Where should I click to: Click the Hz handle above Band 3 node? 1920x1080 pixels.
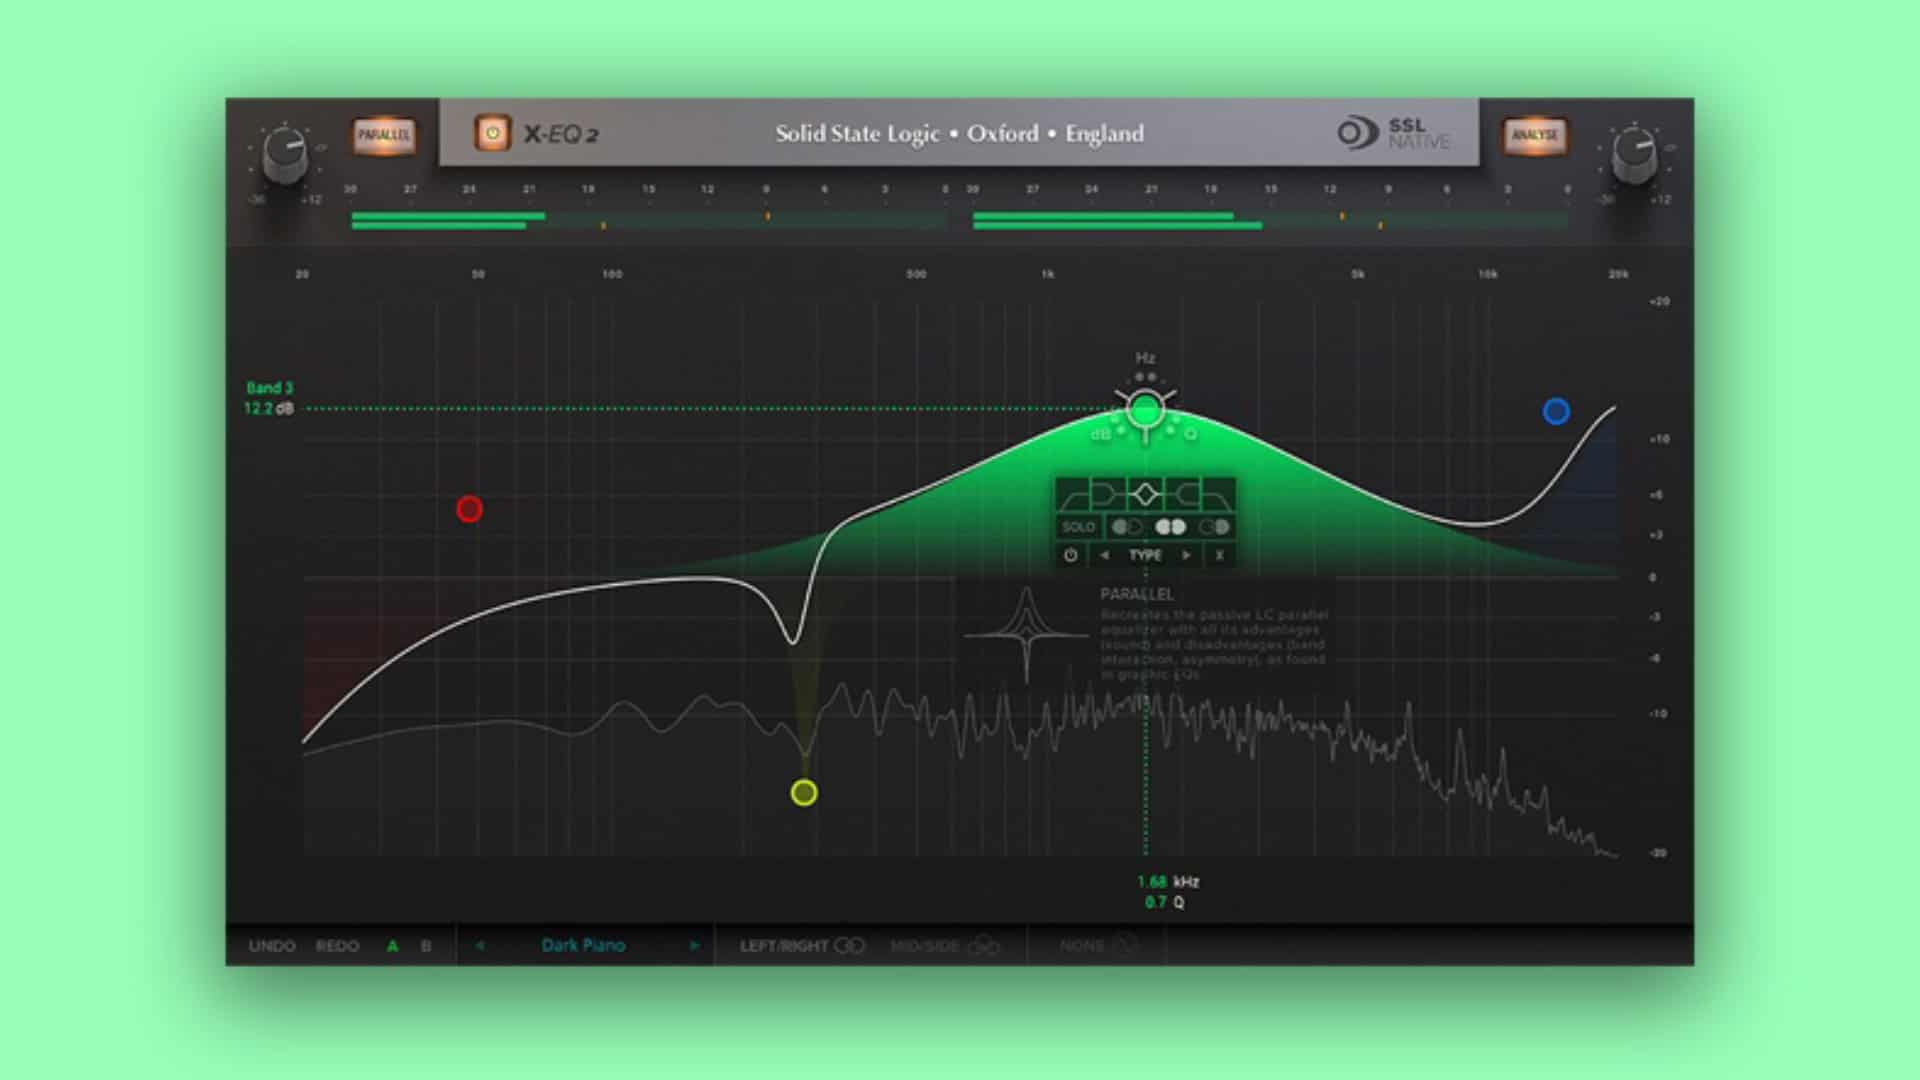pos(1146,358)
